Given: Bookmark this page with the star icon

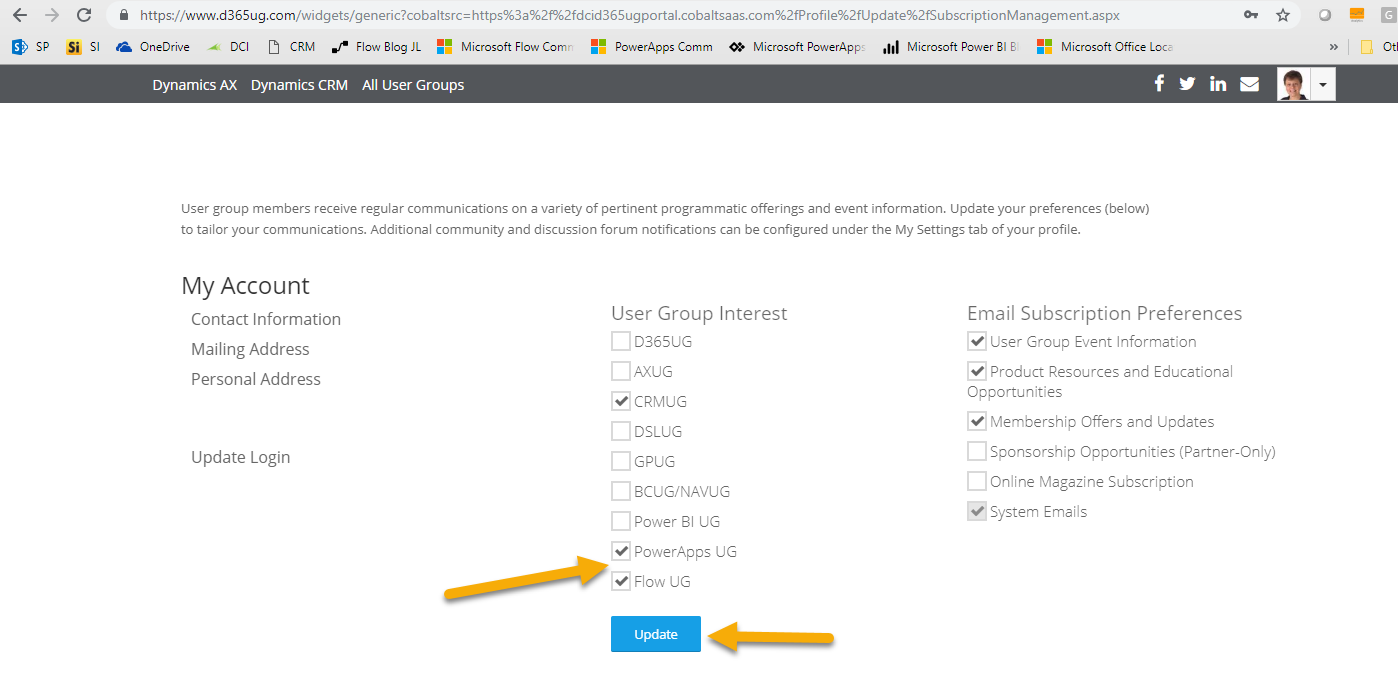Looking at the screenshot, I should click(x=1282, y=15).
